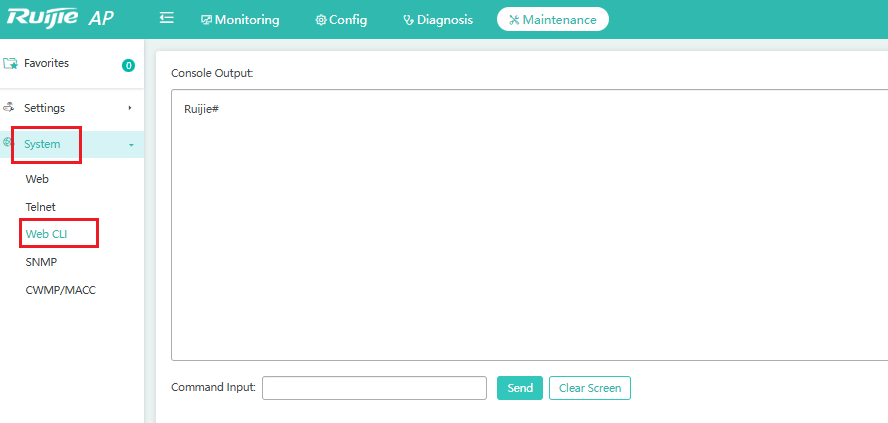This screenshot has height=423, width=888.
Task: Click the Favorites star-folder icon
Action: [x=10, y=63]
